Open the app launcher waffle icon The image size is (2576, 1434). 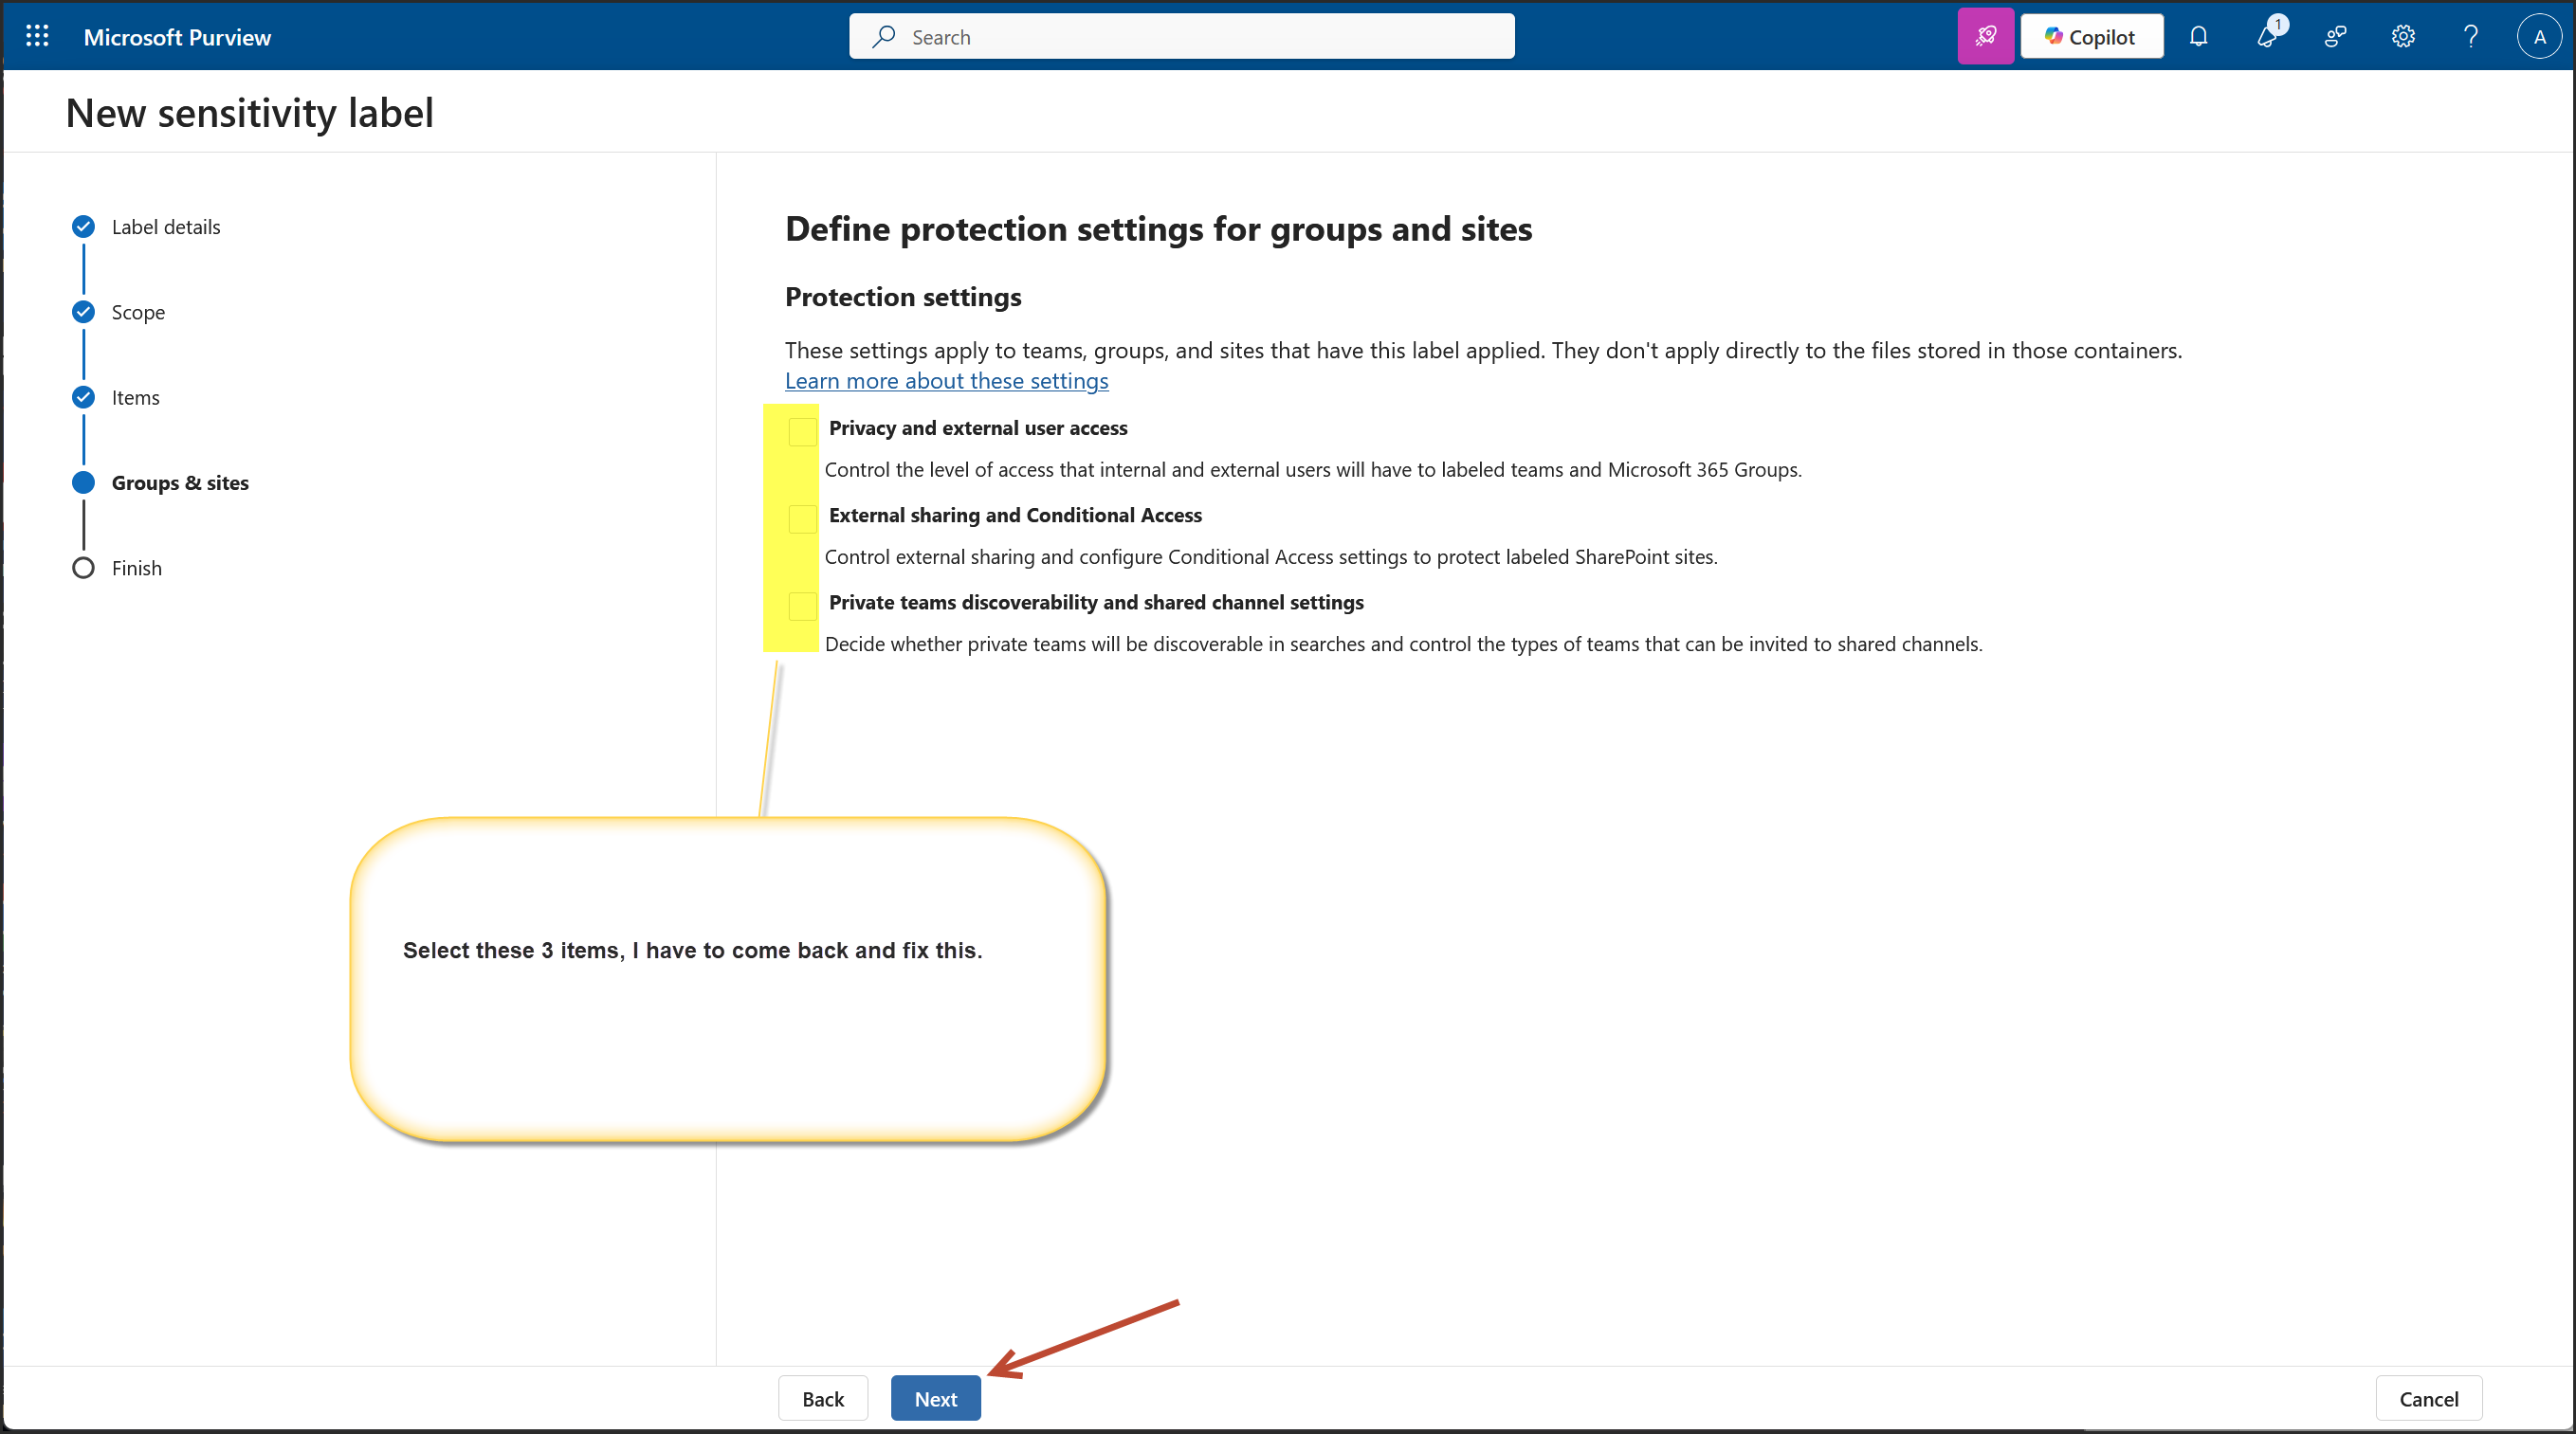[37, 37]
